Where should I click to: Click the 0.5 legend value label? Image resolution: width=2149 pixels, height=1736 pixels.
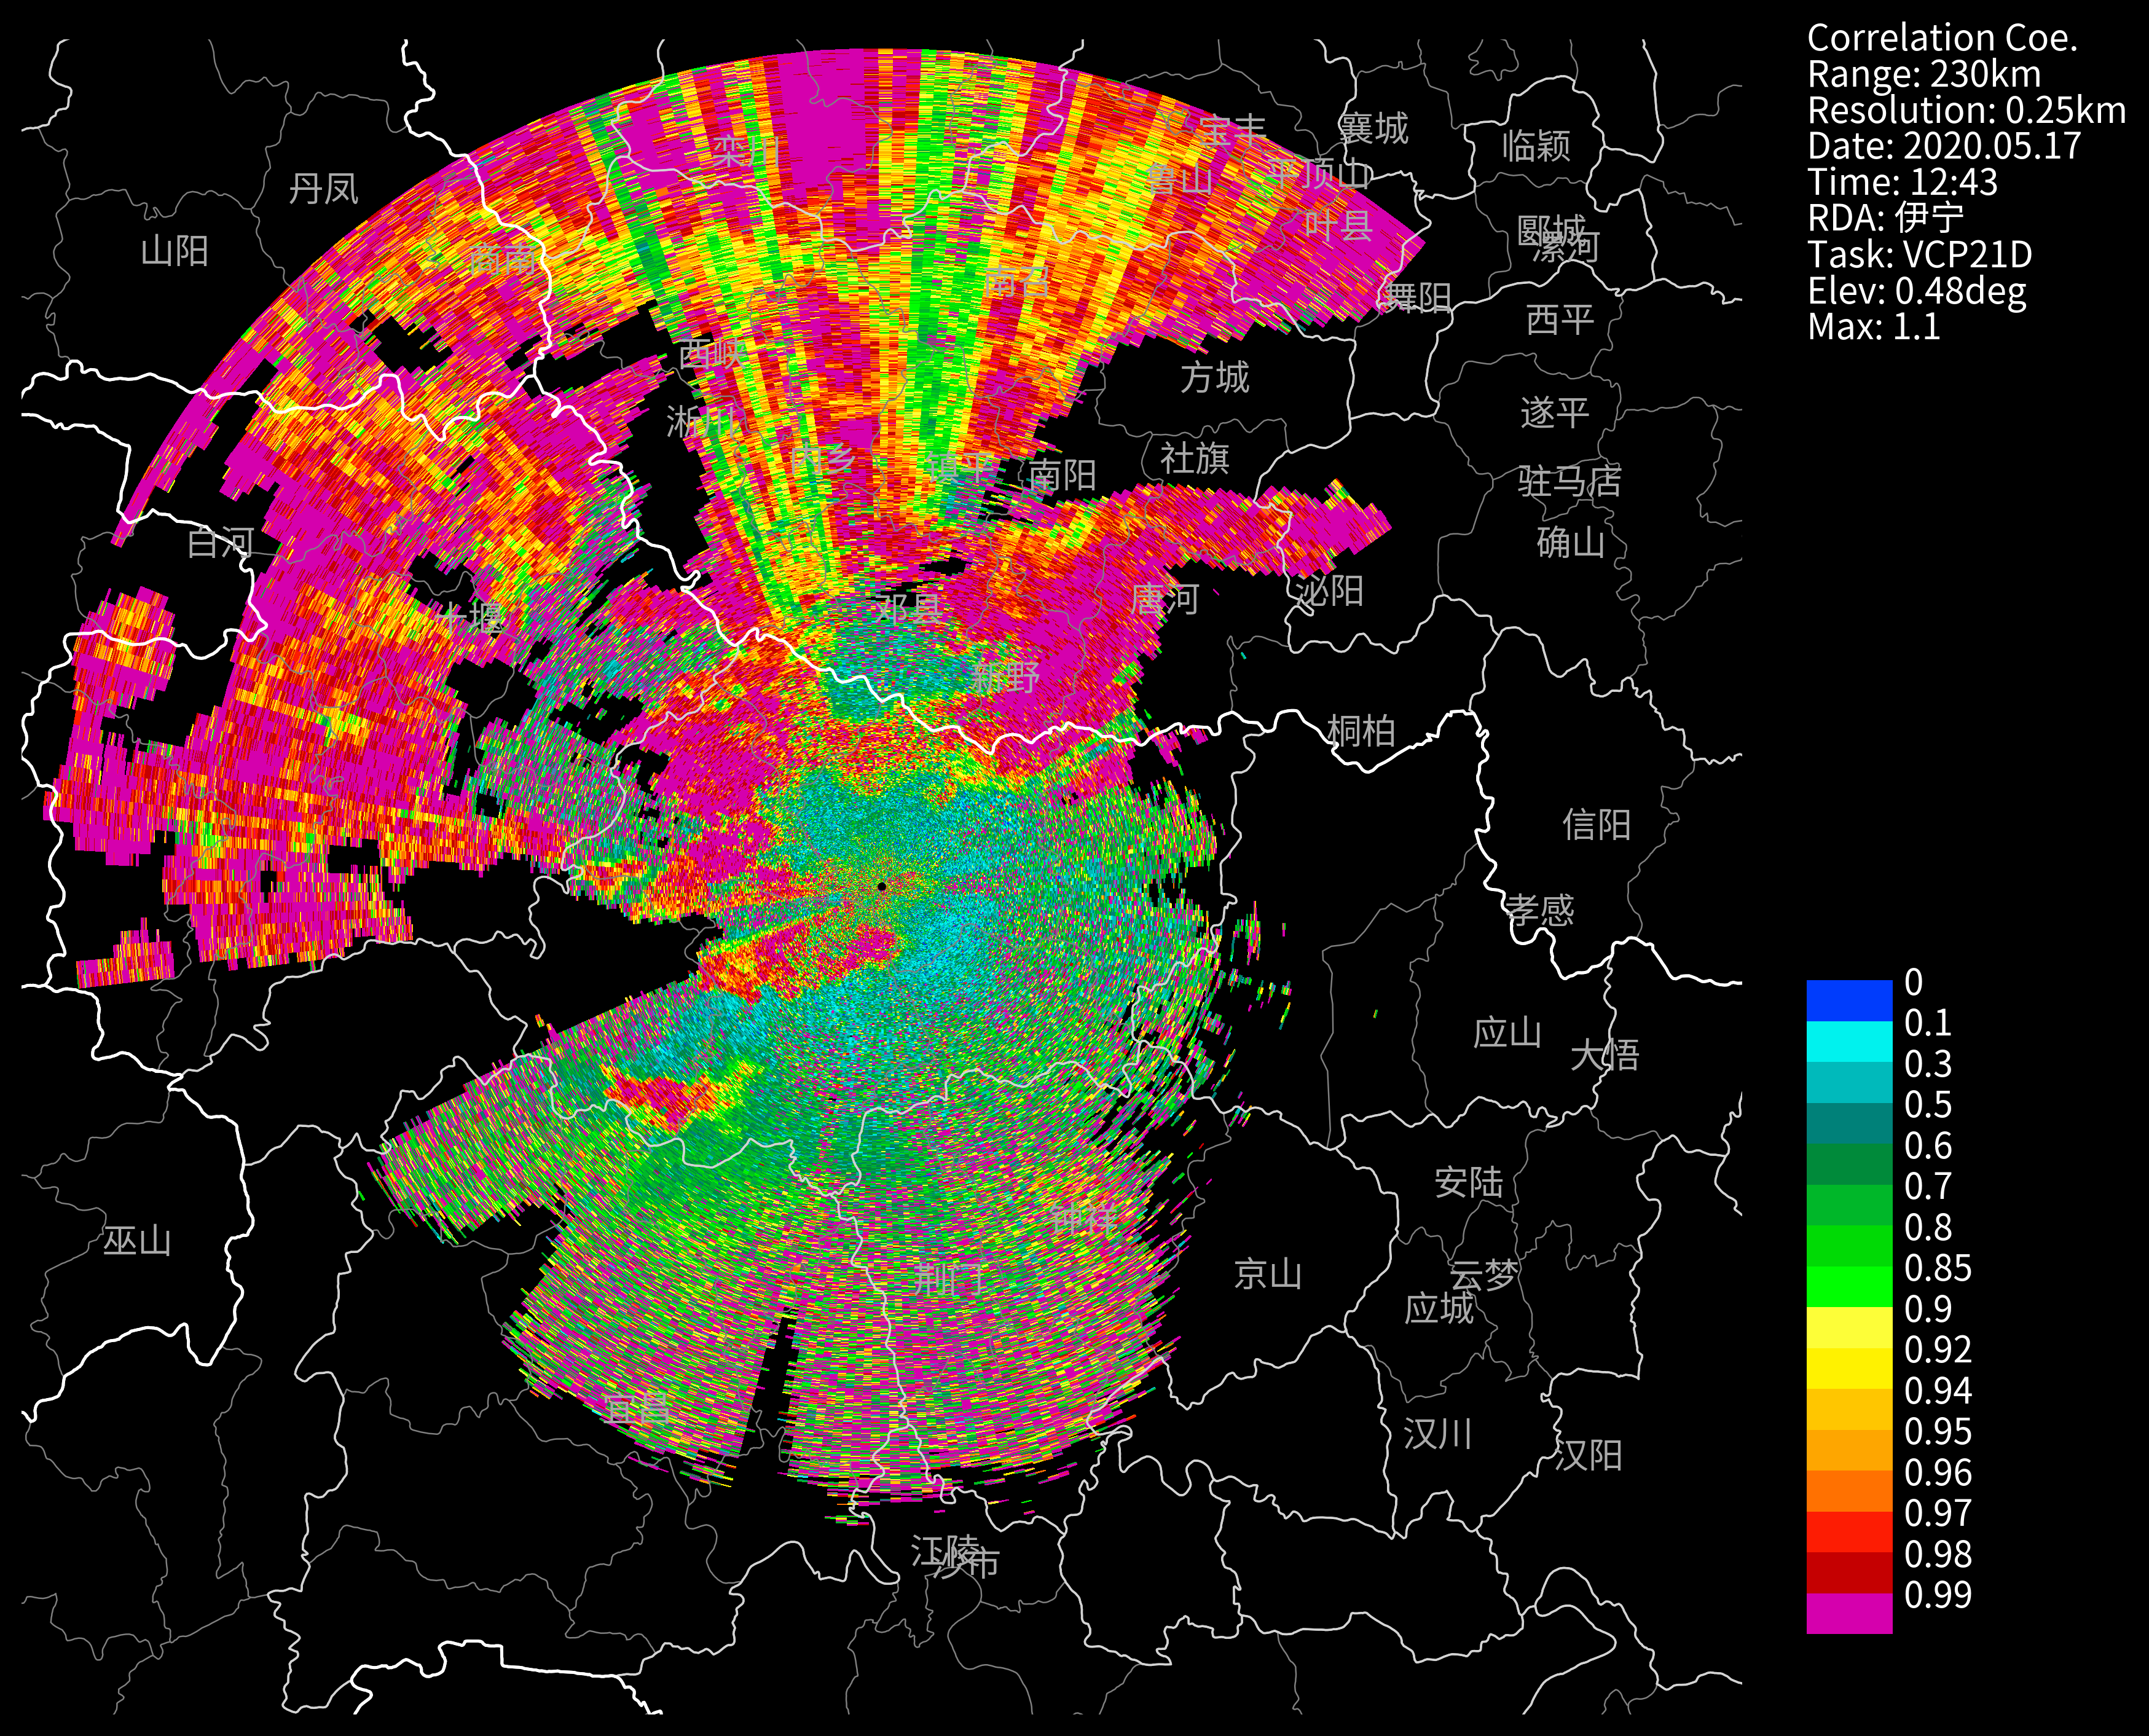tap(1927, 1104)
